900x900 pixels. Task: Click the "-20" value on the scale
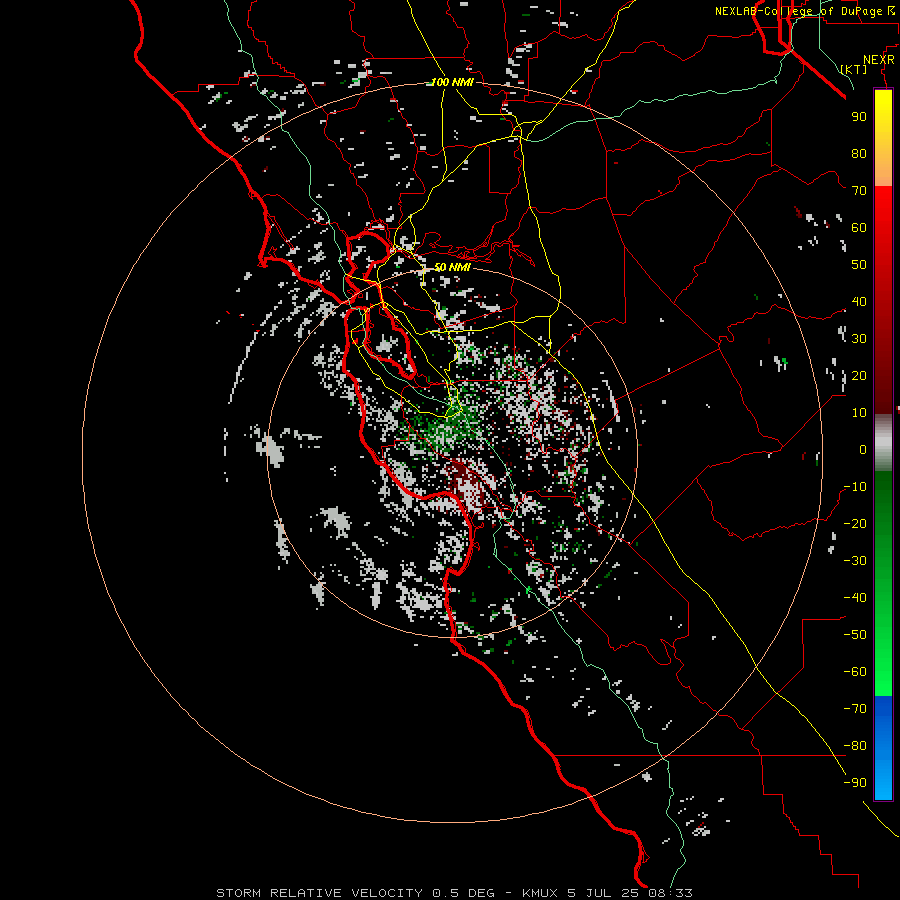coord(855,523)
